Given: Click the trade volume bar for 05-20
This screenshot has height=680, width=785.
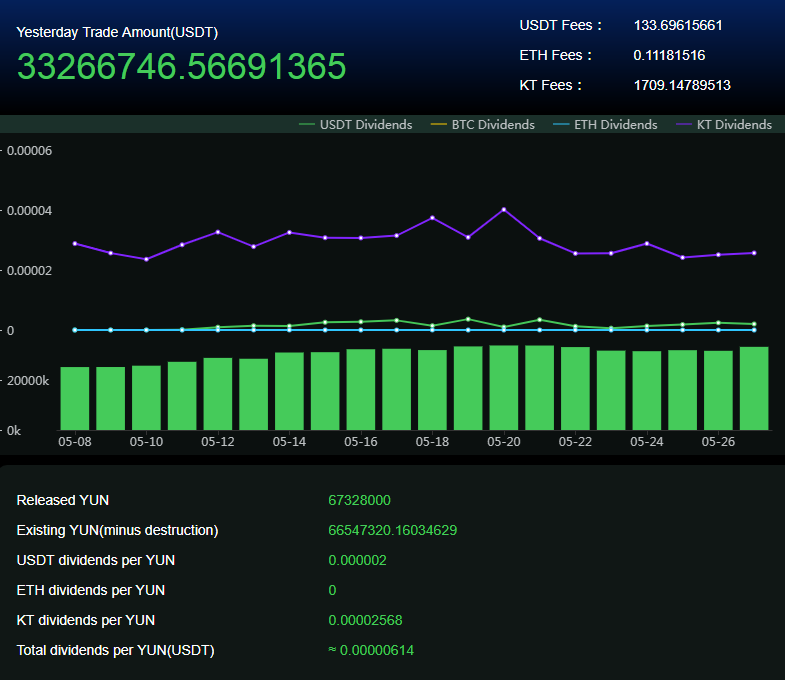Looking at the screenshot, I should coord(504,388).
